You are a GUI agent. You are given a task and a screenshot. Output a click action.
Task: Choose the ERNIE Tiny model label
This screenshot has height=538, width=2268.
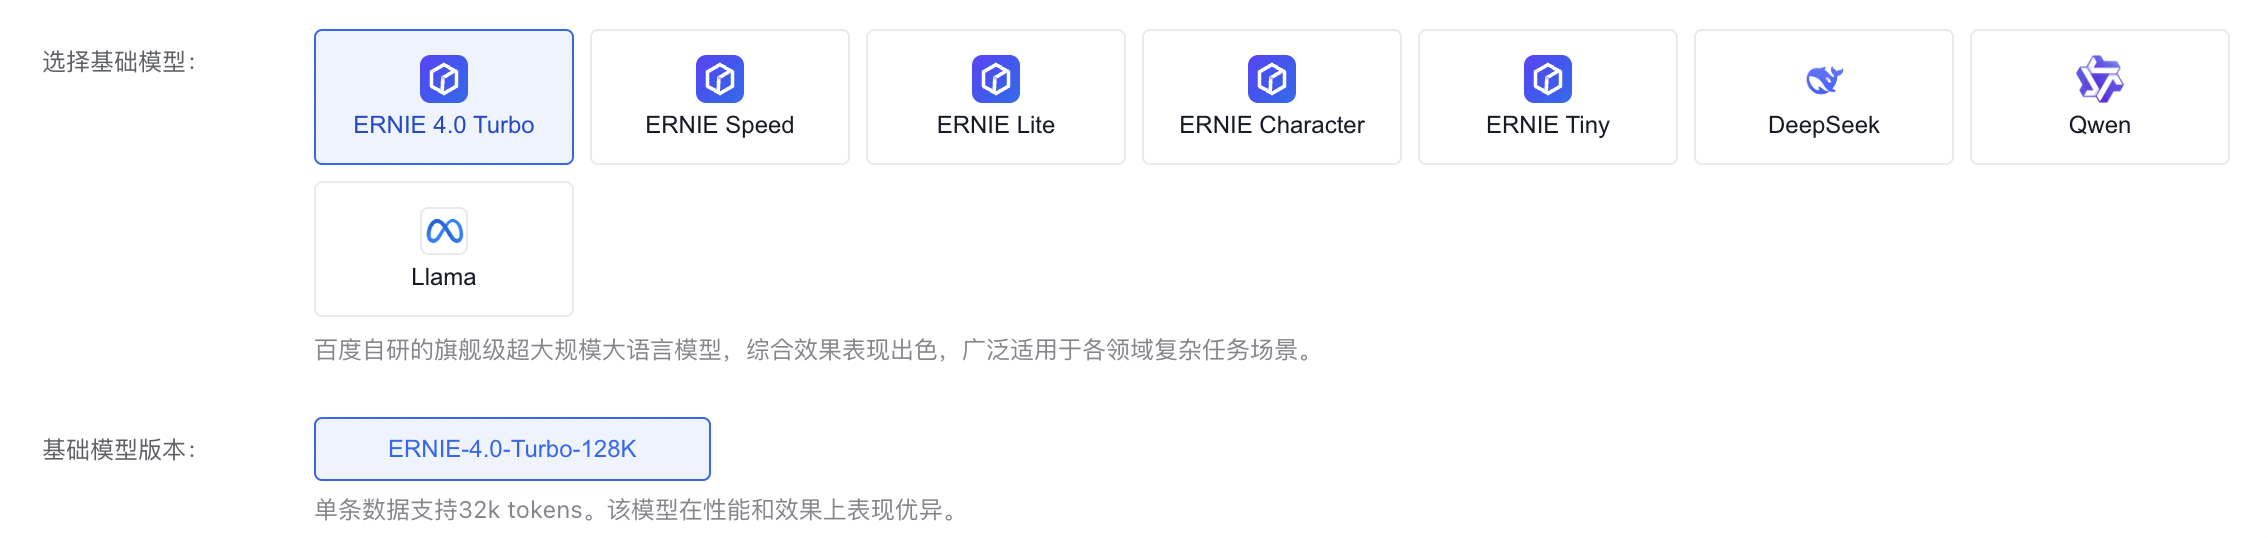(1548, 125)
